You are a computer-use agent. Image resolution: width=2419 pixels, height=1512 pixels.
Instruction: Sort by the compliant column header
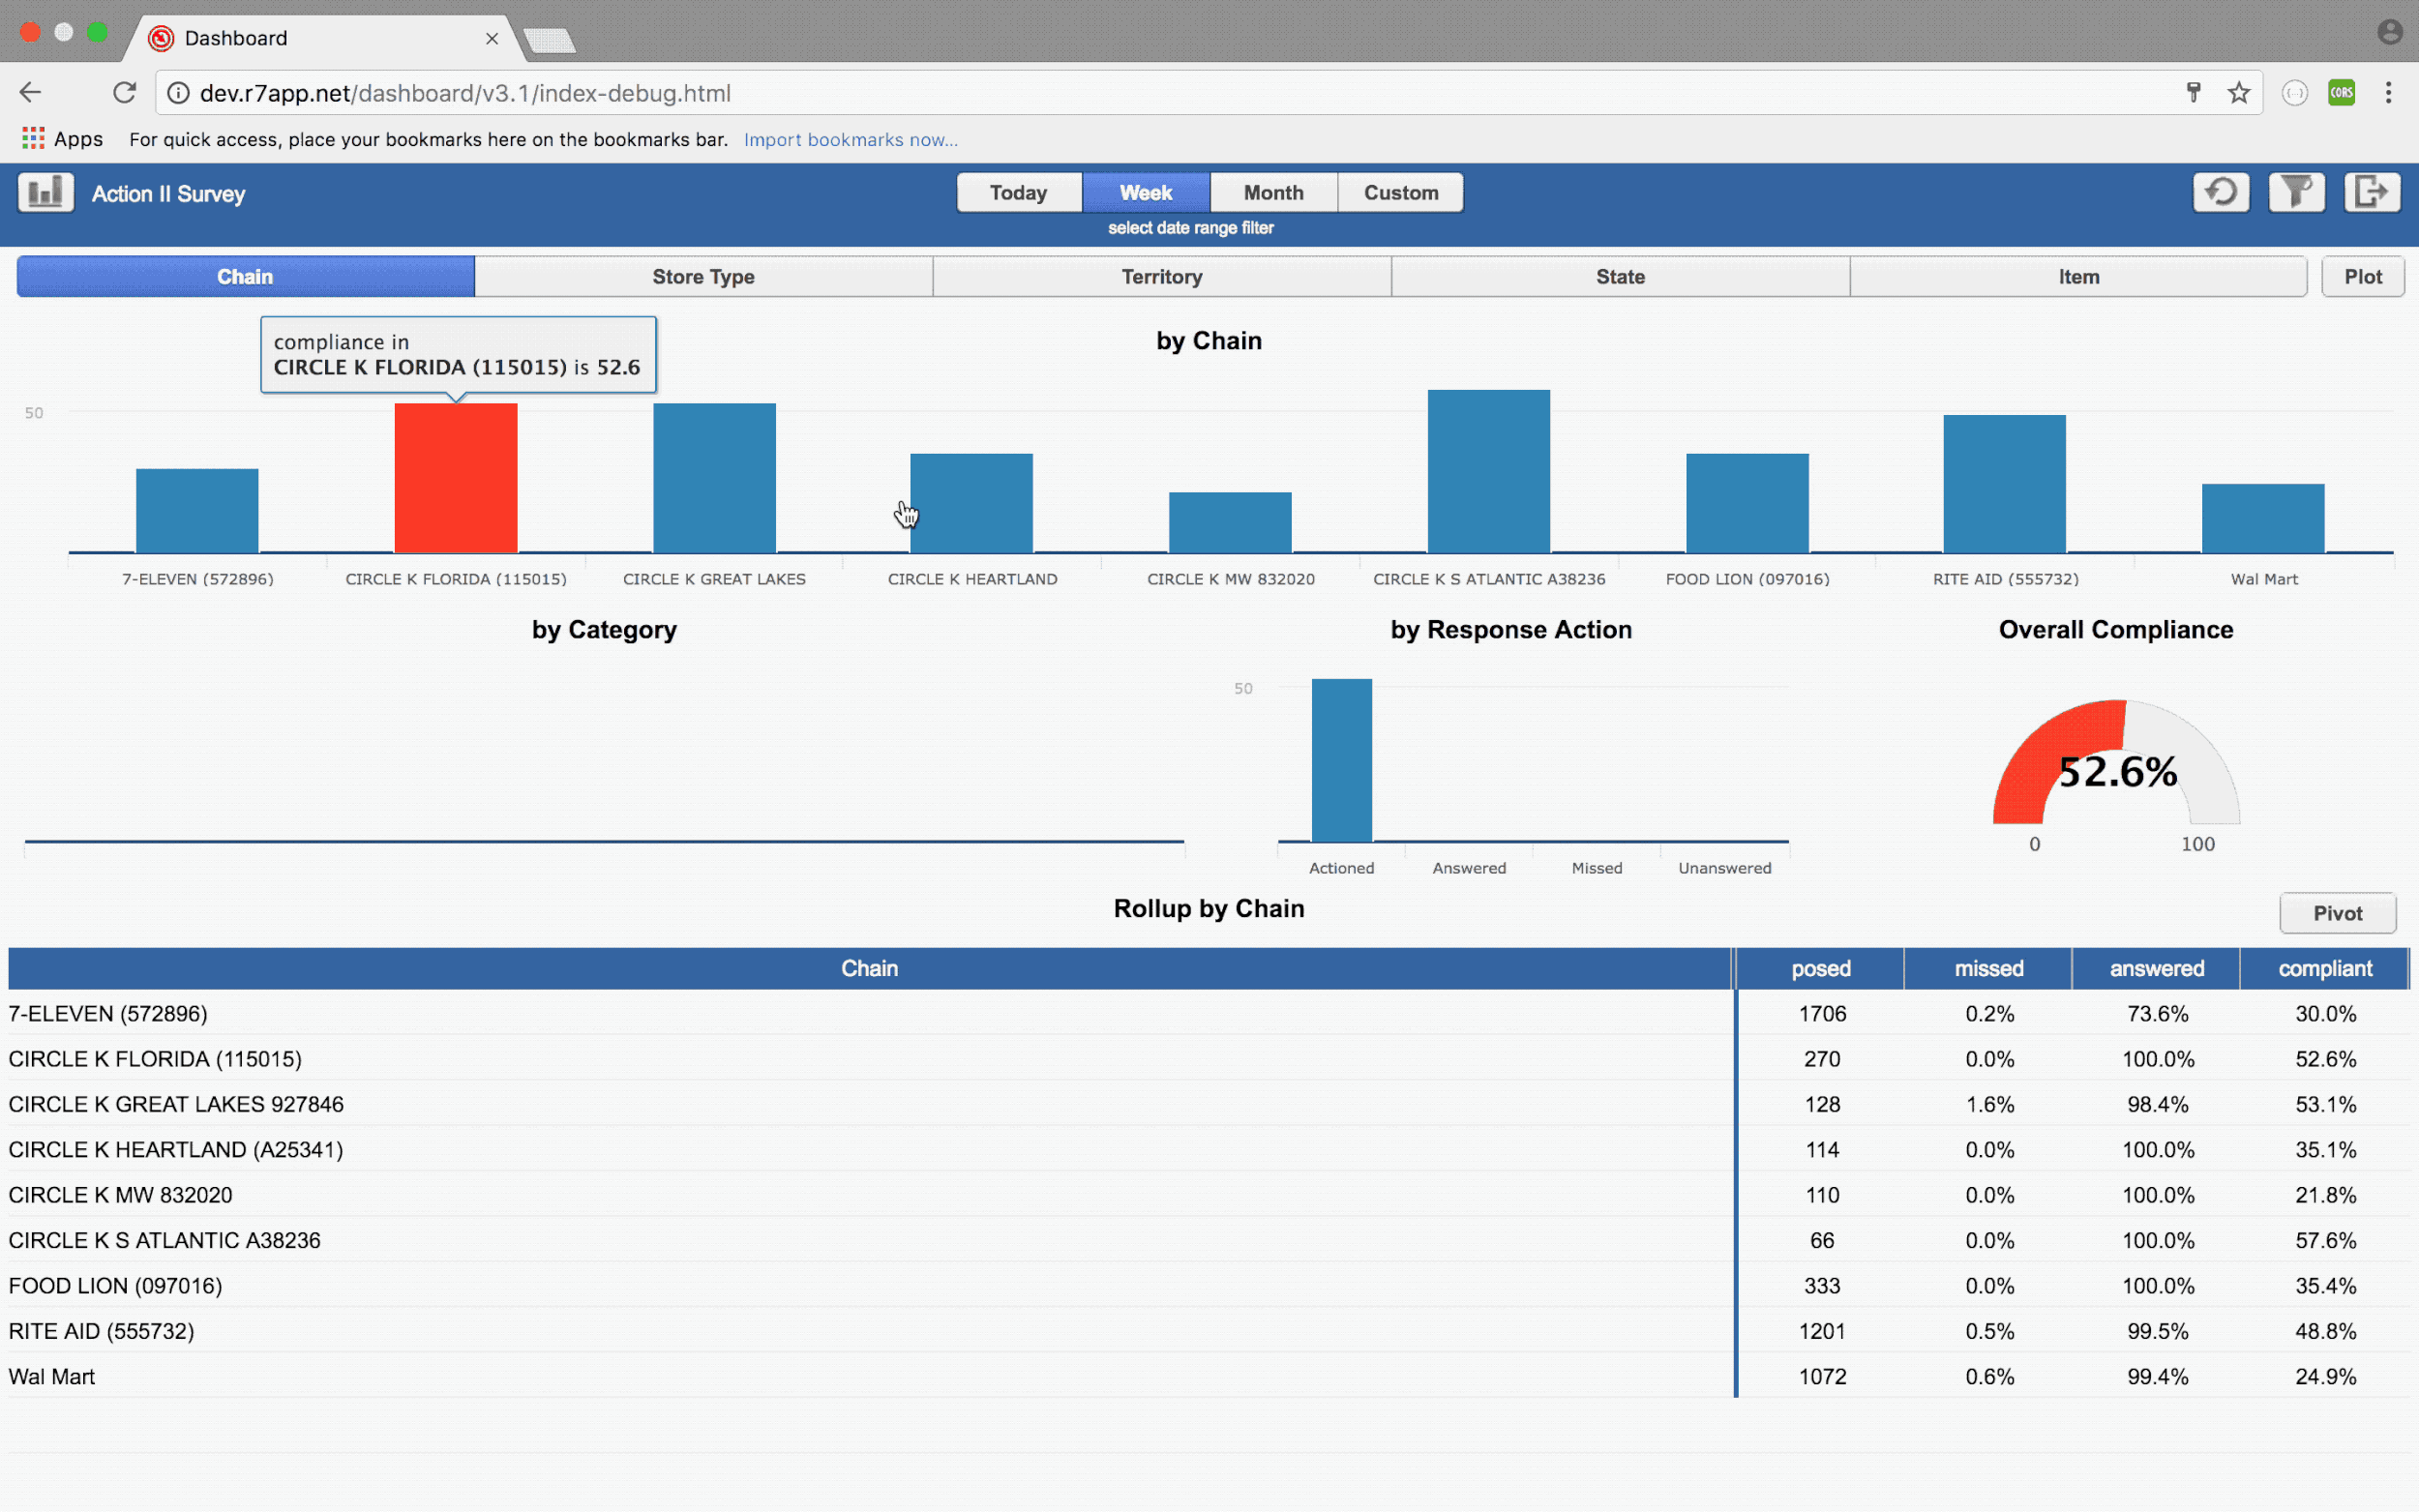2325,968
